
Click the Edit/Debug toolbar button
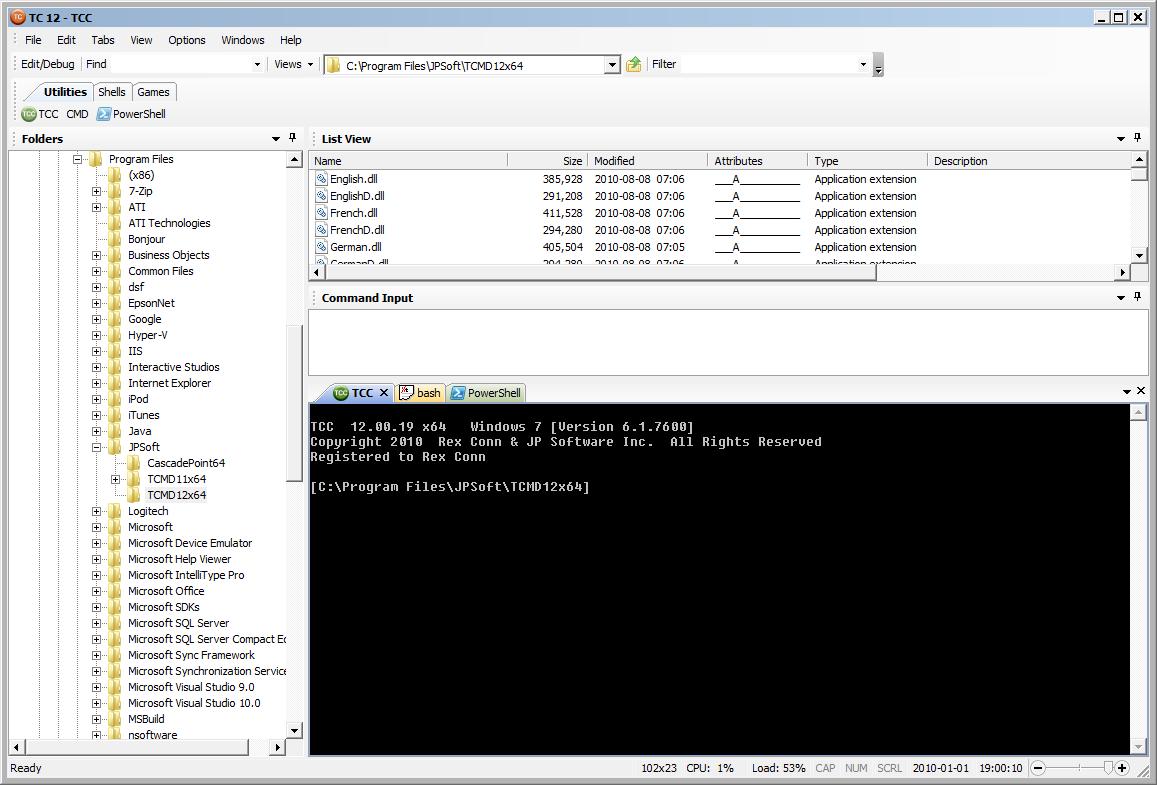48,64
